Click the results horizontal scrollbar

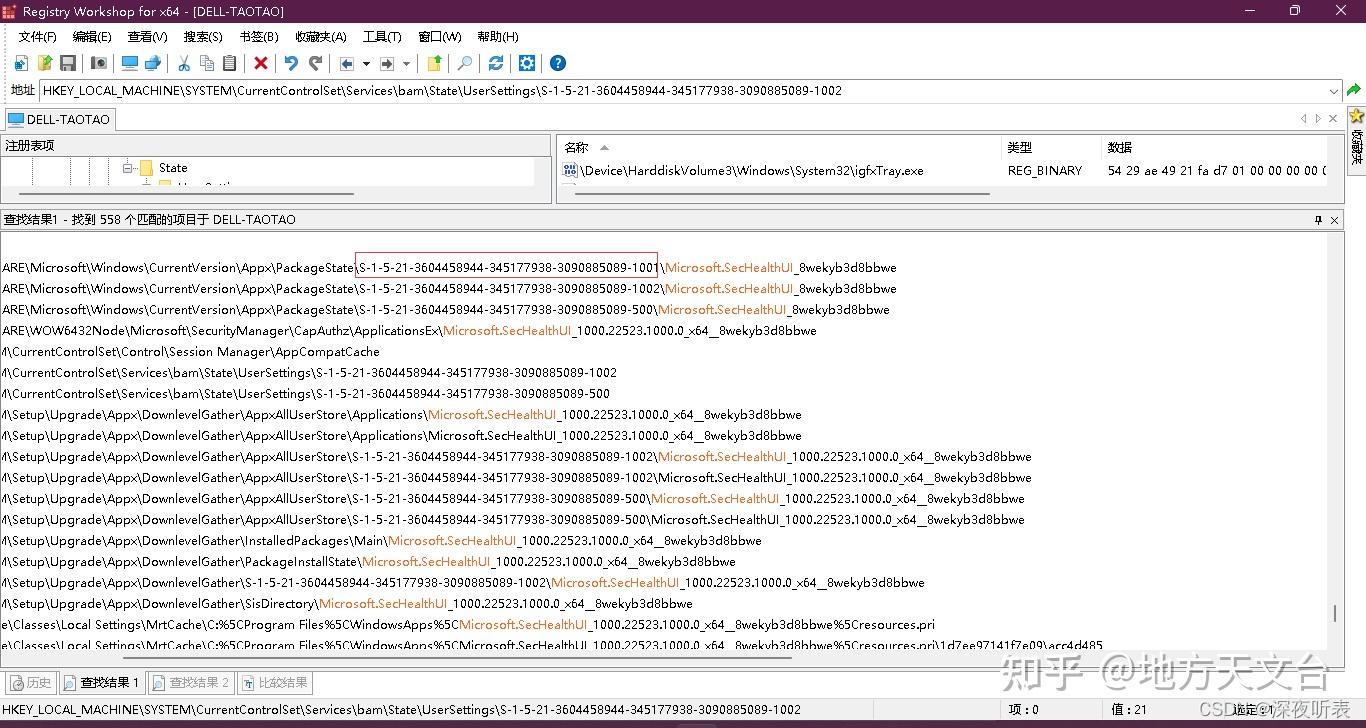[458, 657]
